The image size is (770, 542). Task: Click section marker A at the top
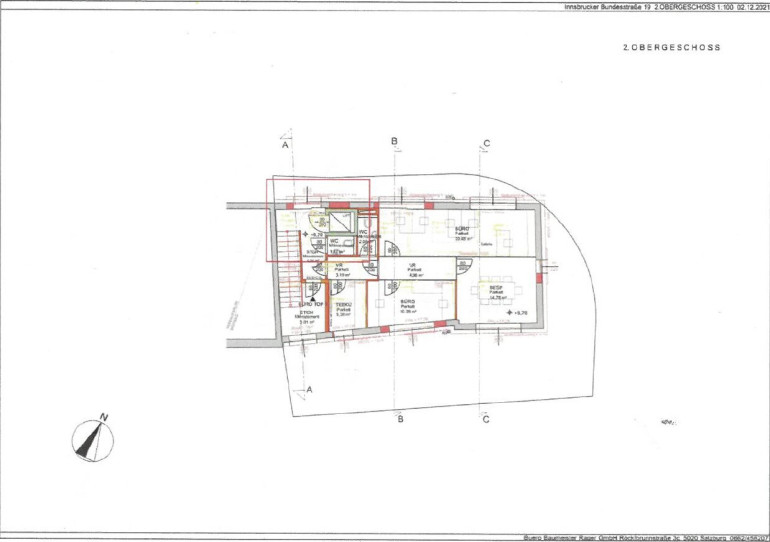click(x=285, y=145)
